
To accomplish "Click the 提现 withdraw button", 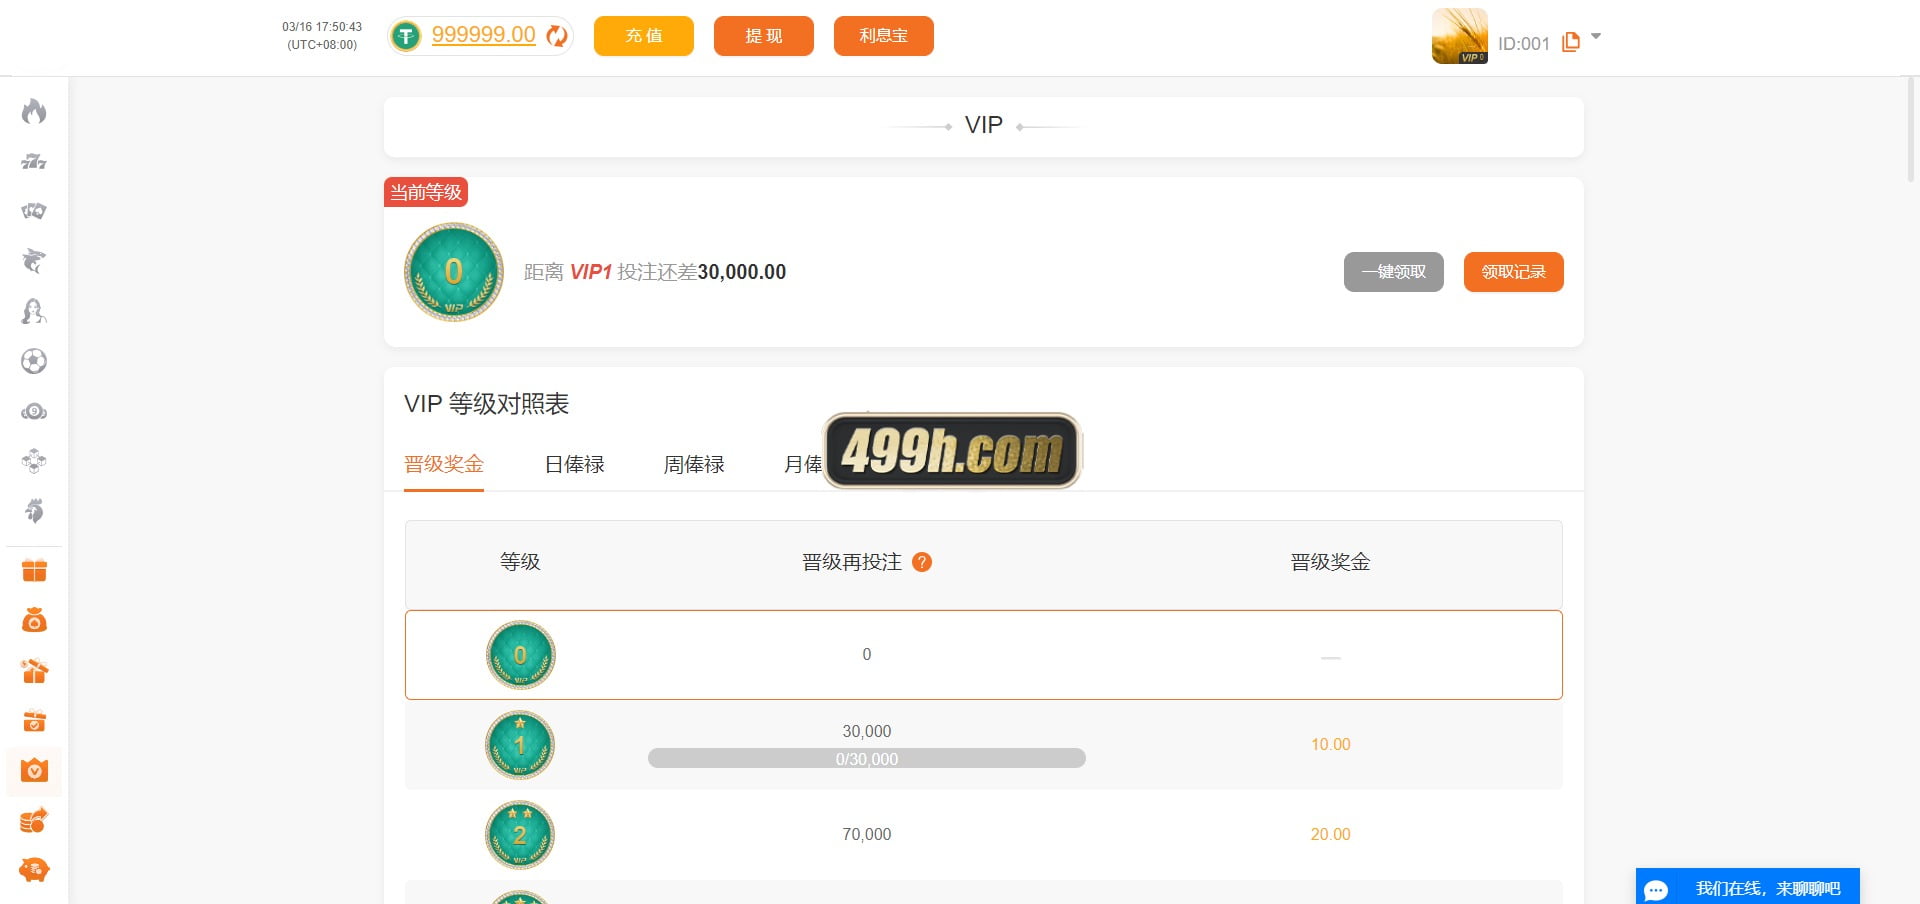I will pyautogui.click(x=764, y=36).
